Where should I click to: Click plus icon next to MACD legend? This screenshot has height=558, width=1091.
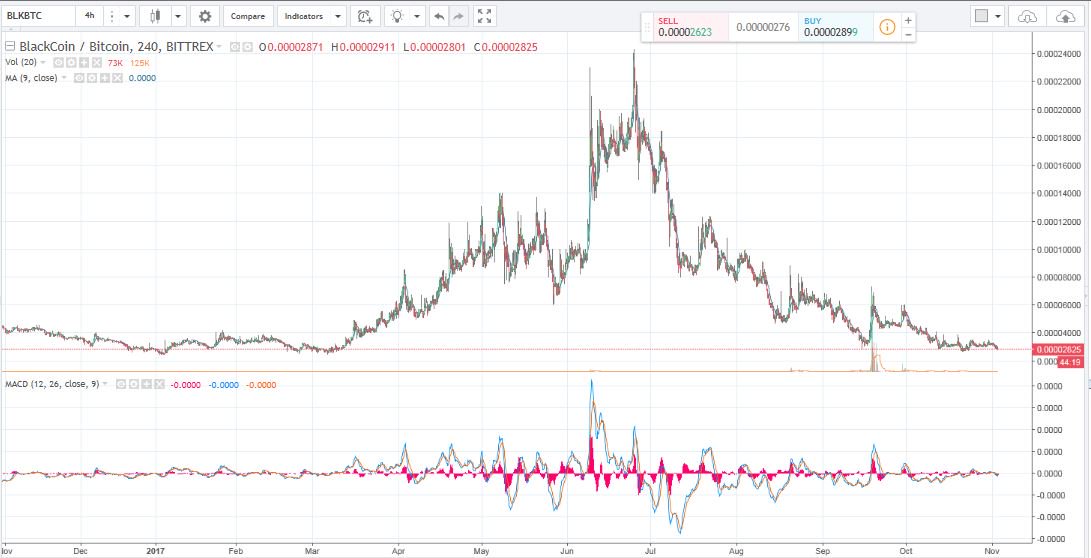pyautogui.click(x=147, y=384)
